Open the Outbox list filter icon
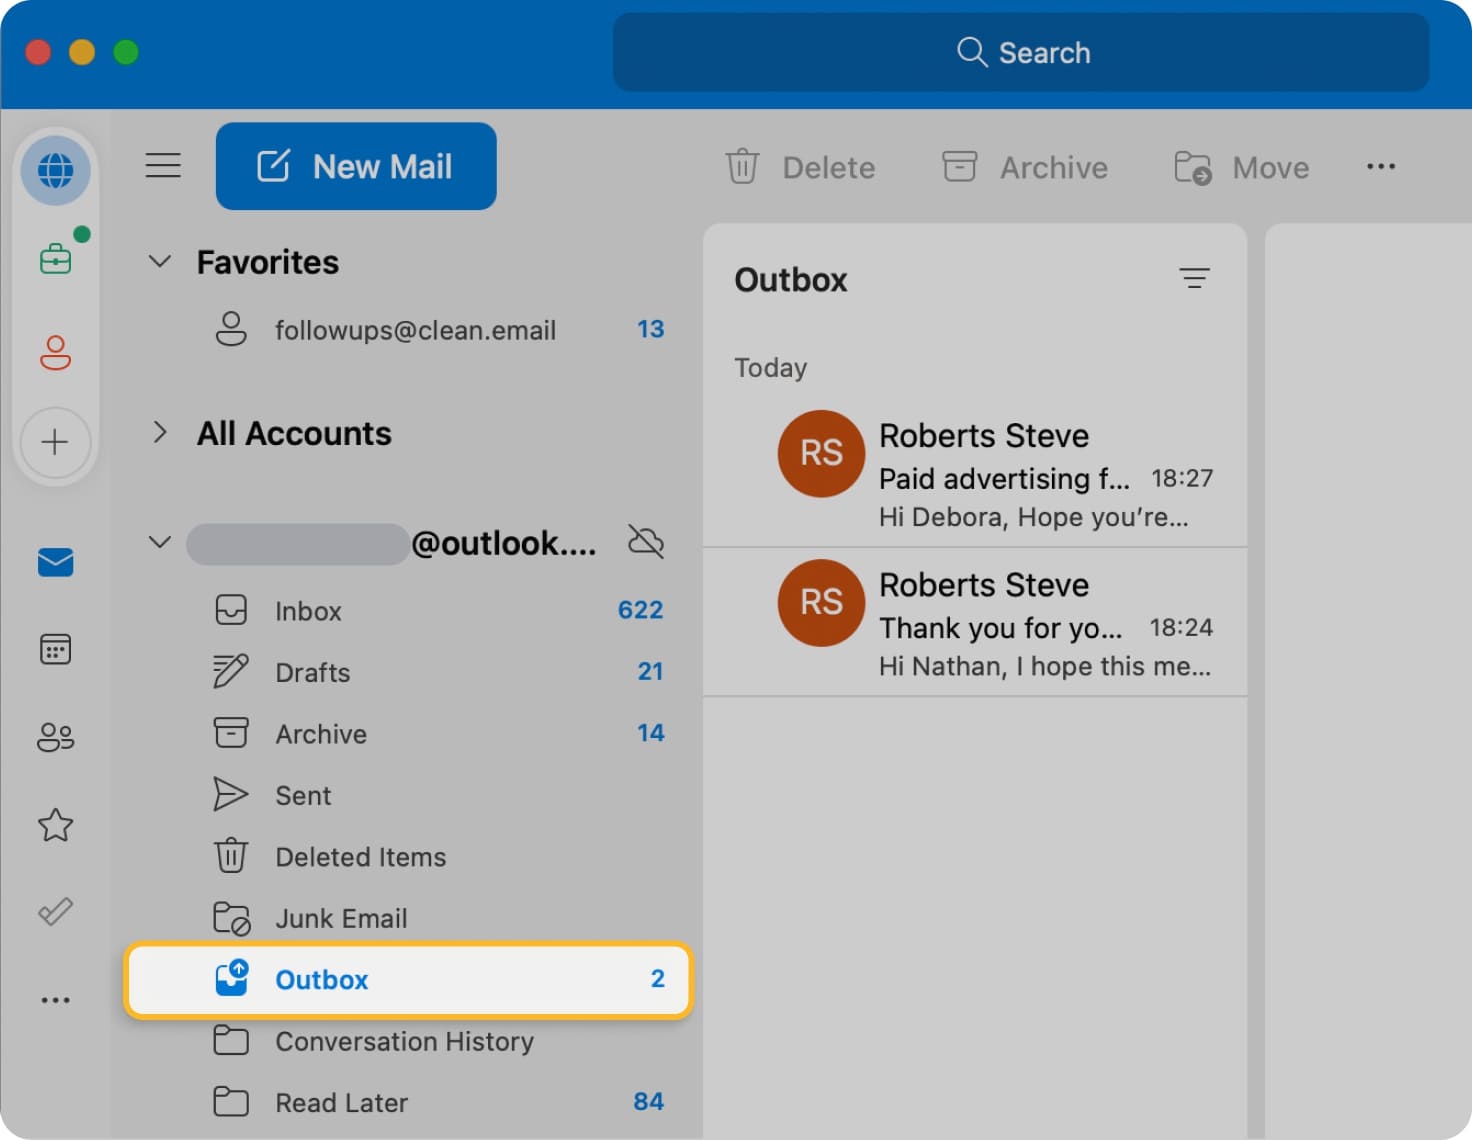 [x=1194, y=278]
